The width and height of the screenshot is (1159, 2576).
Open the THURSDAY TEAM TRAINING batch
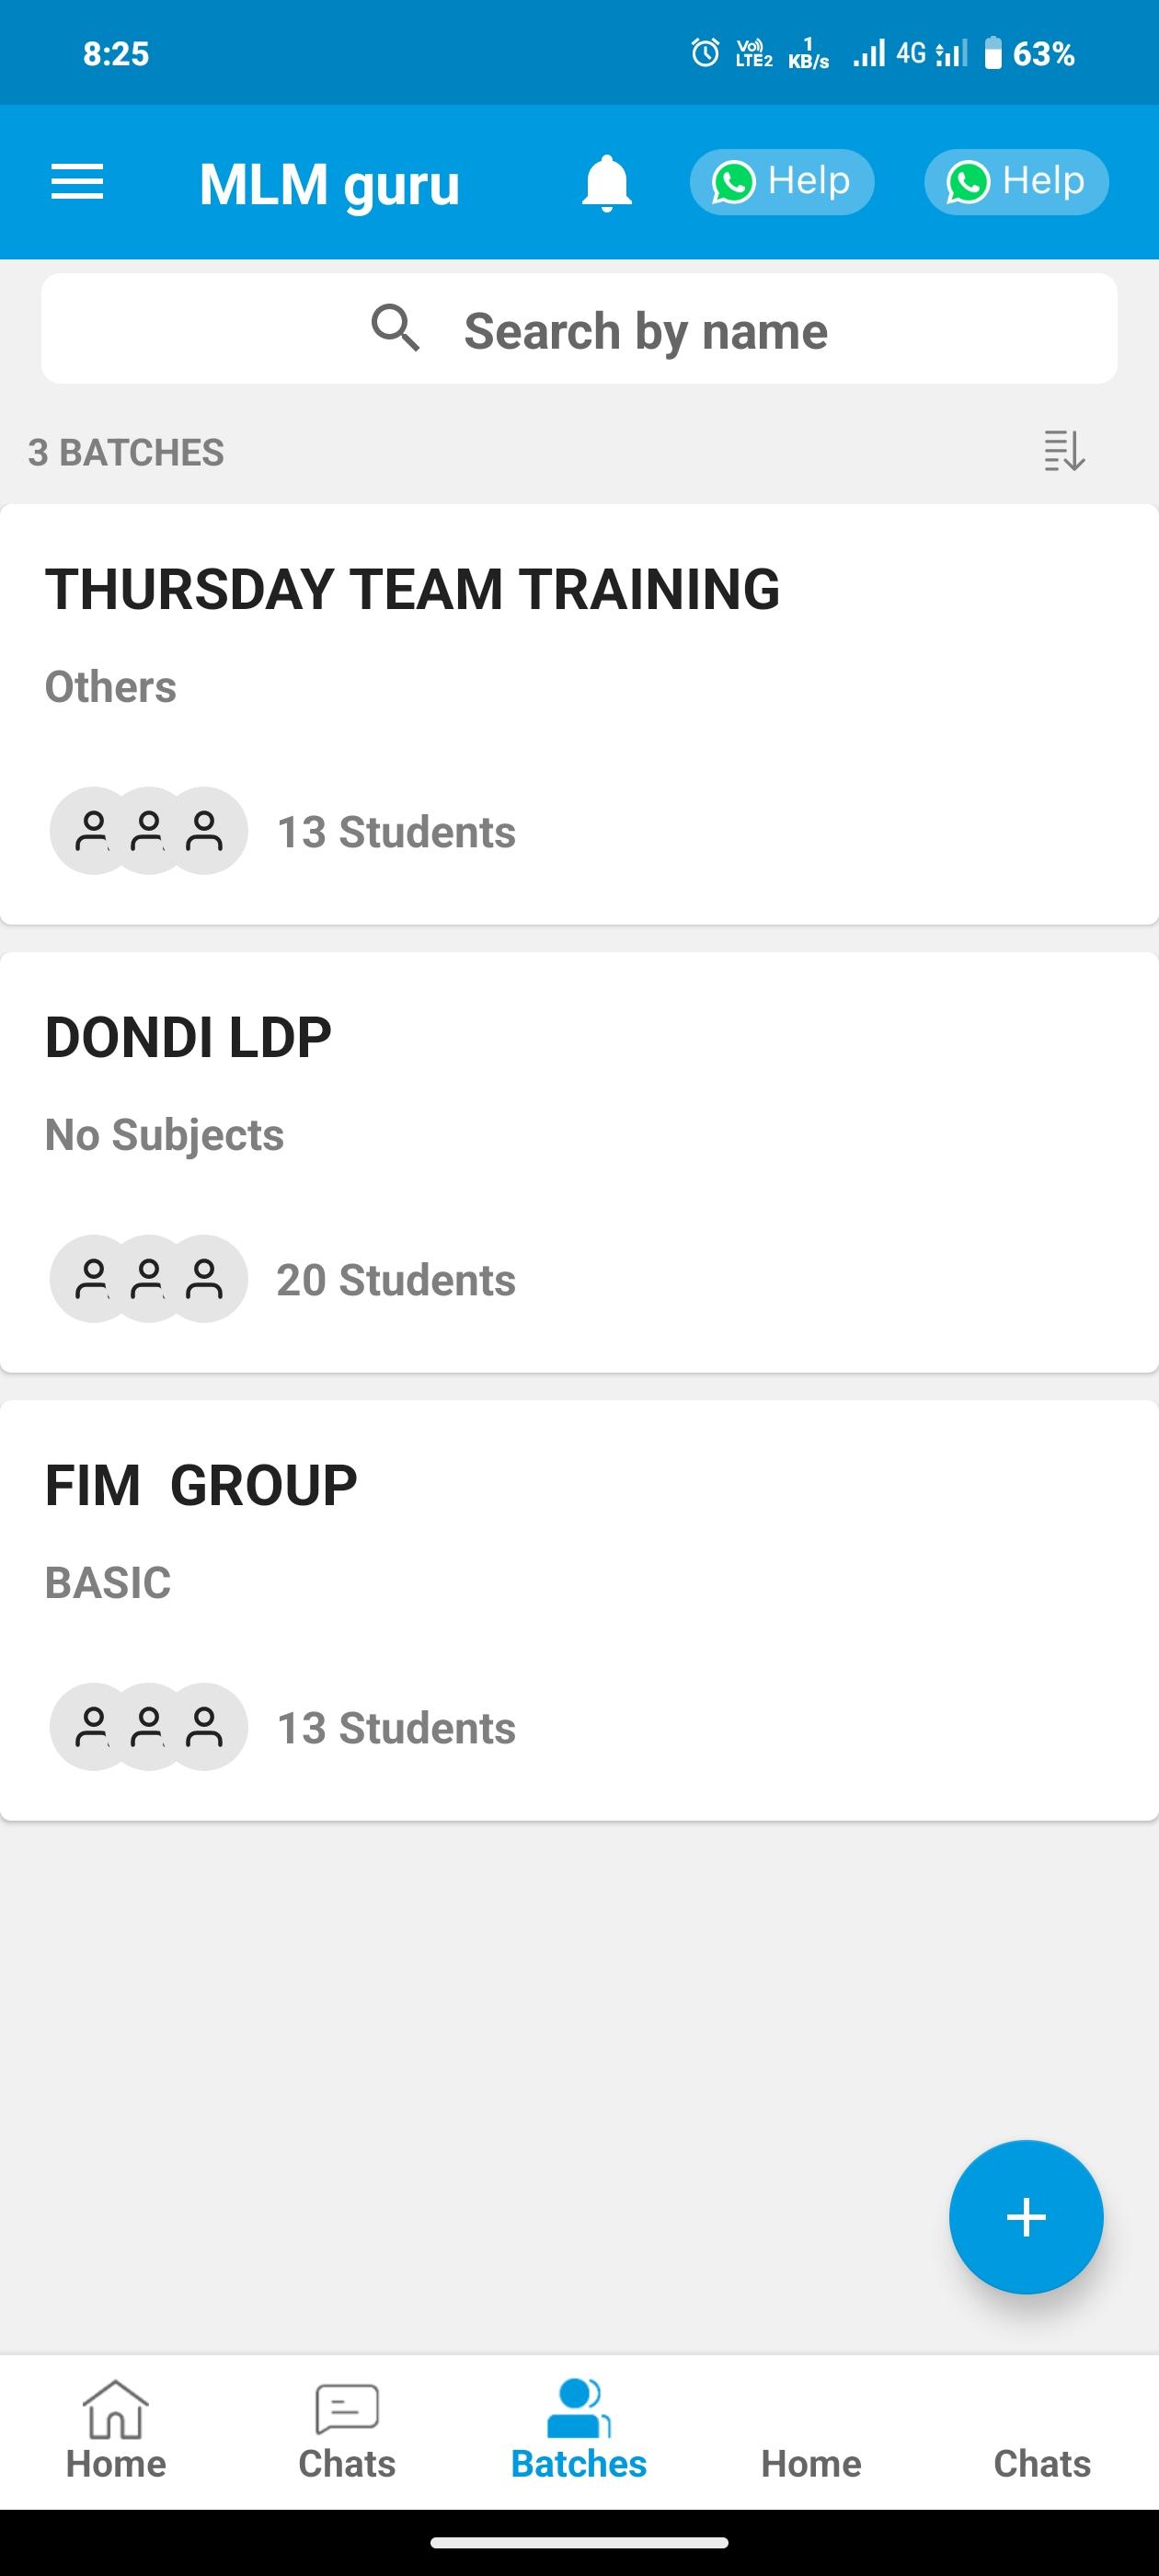point(412,589)
